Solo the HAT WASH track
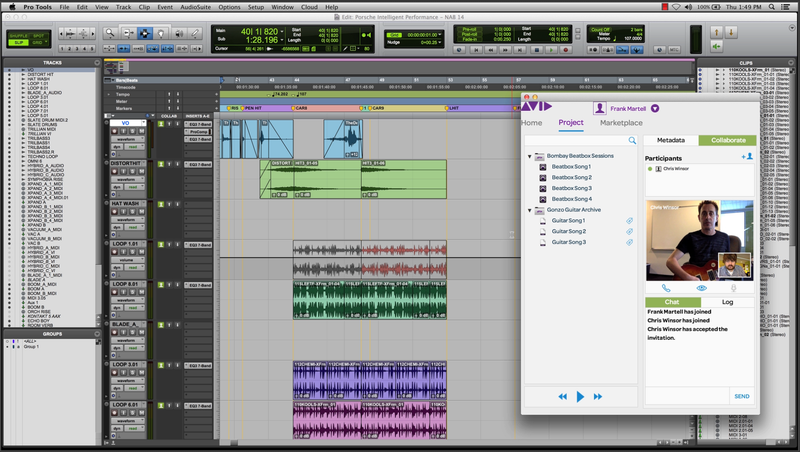 point(132,212)
